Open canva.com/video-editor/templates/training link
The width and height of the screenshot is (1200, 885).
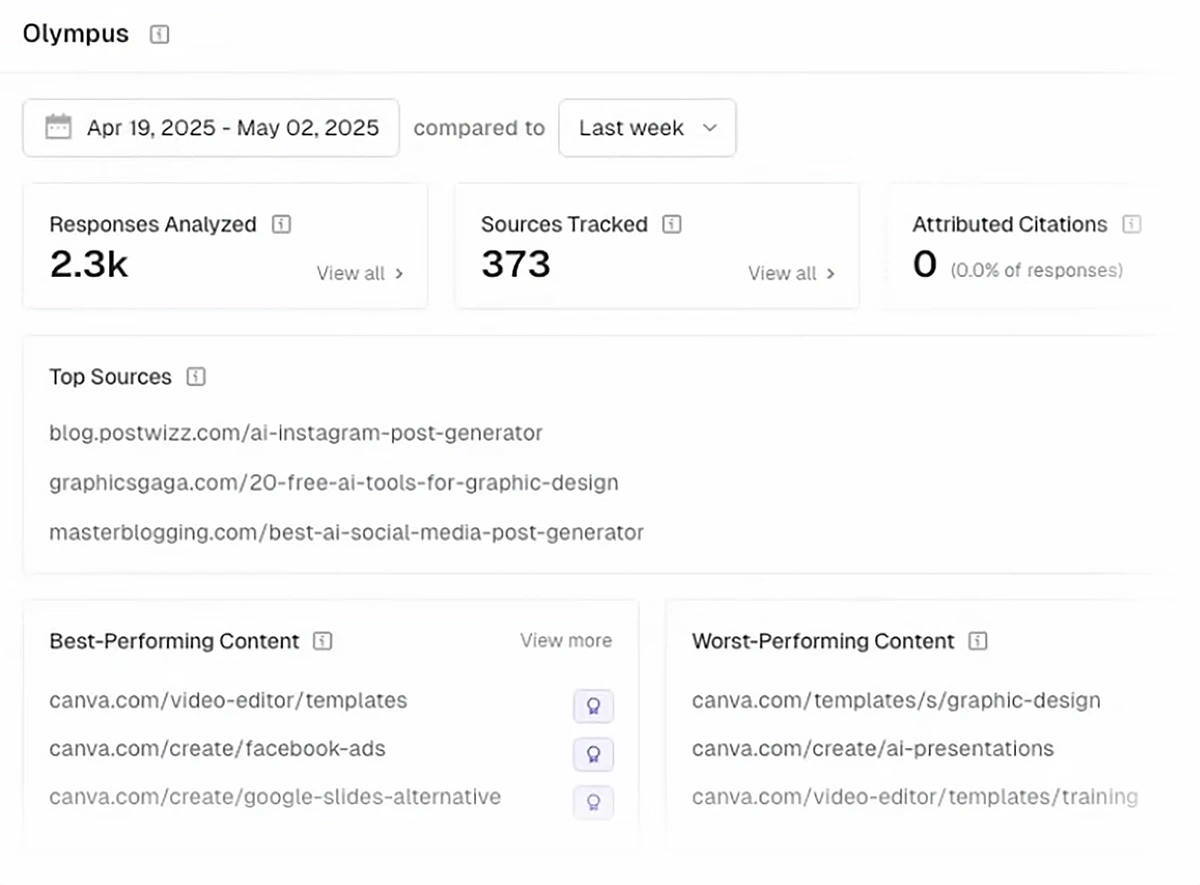pyautogui.click(x=915, y=797)
